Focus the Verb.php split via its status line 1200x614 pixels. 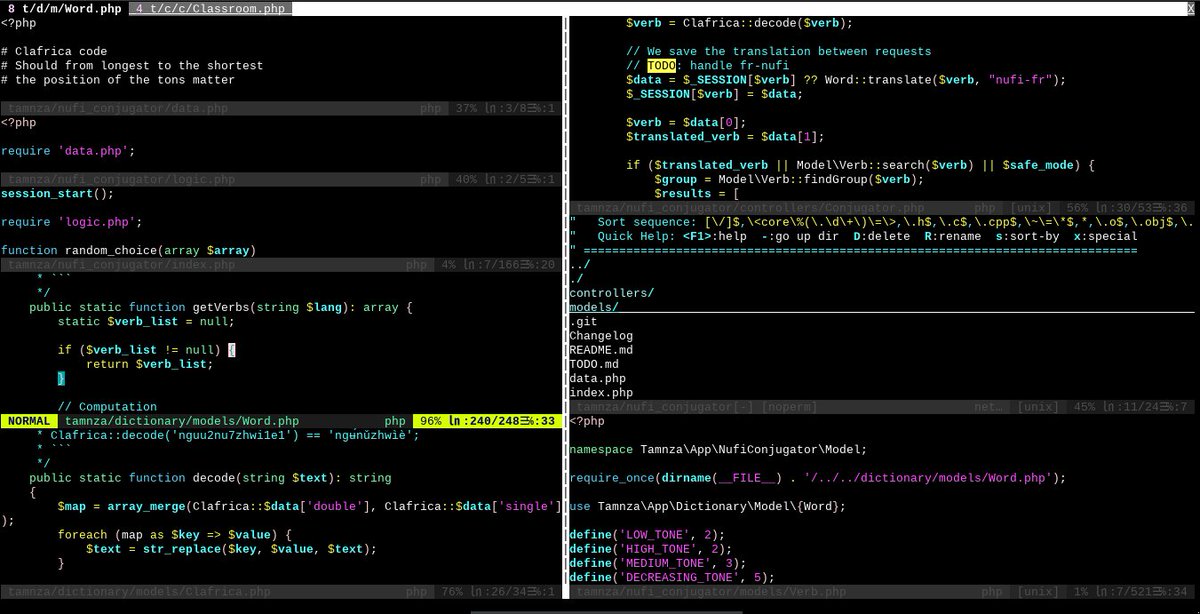[x=883, y=591]
